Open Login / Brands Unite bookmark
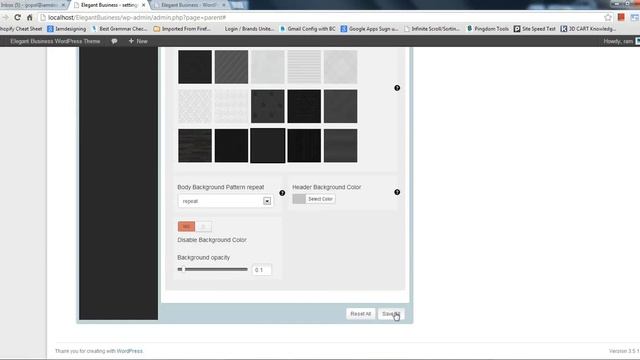The width and height of the screenshot is (640, 360). pos(249,29)
